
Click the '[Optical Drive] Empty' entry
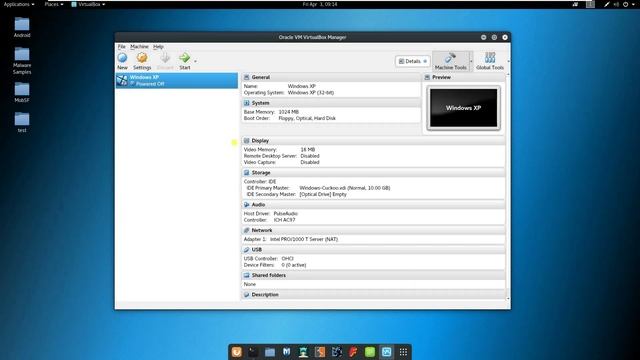coord(323,194)
